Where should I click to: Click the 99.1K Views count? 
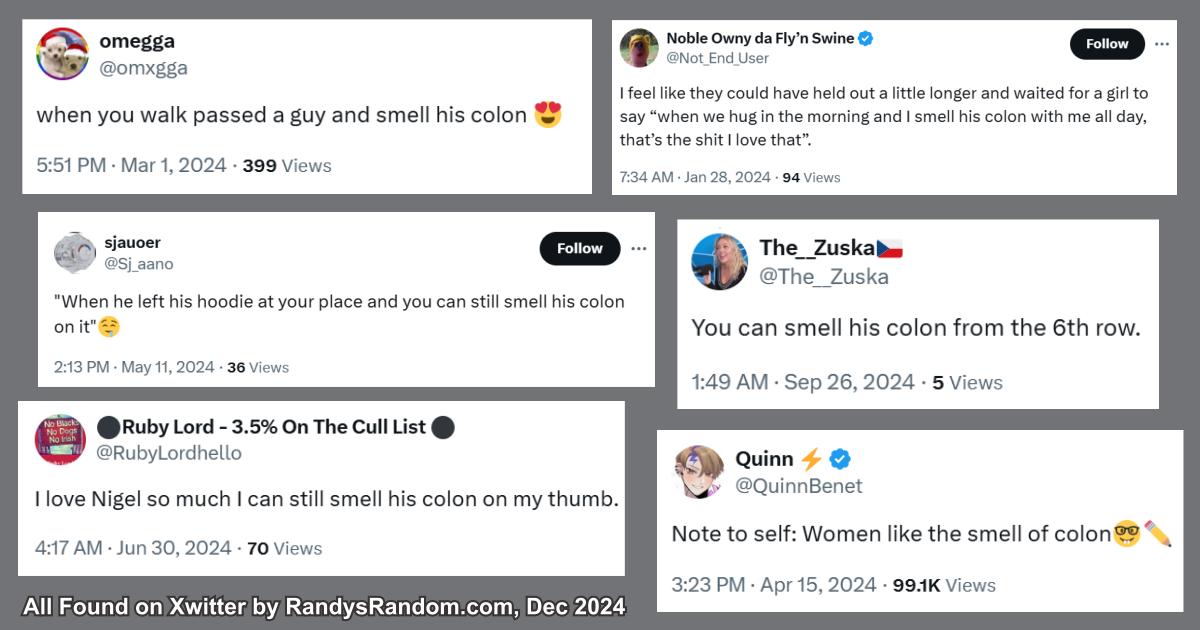944,585
